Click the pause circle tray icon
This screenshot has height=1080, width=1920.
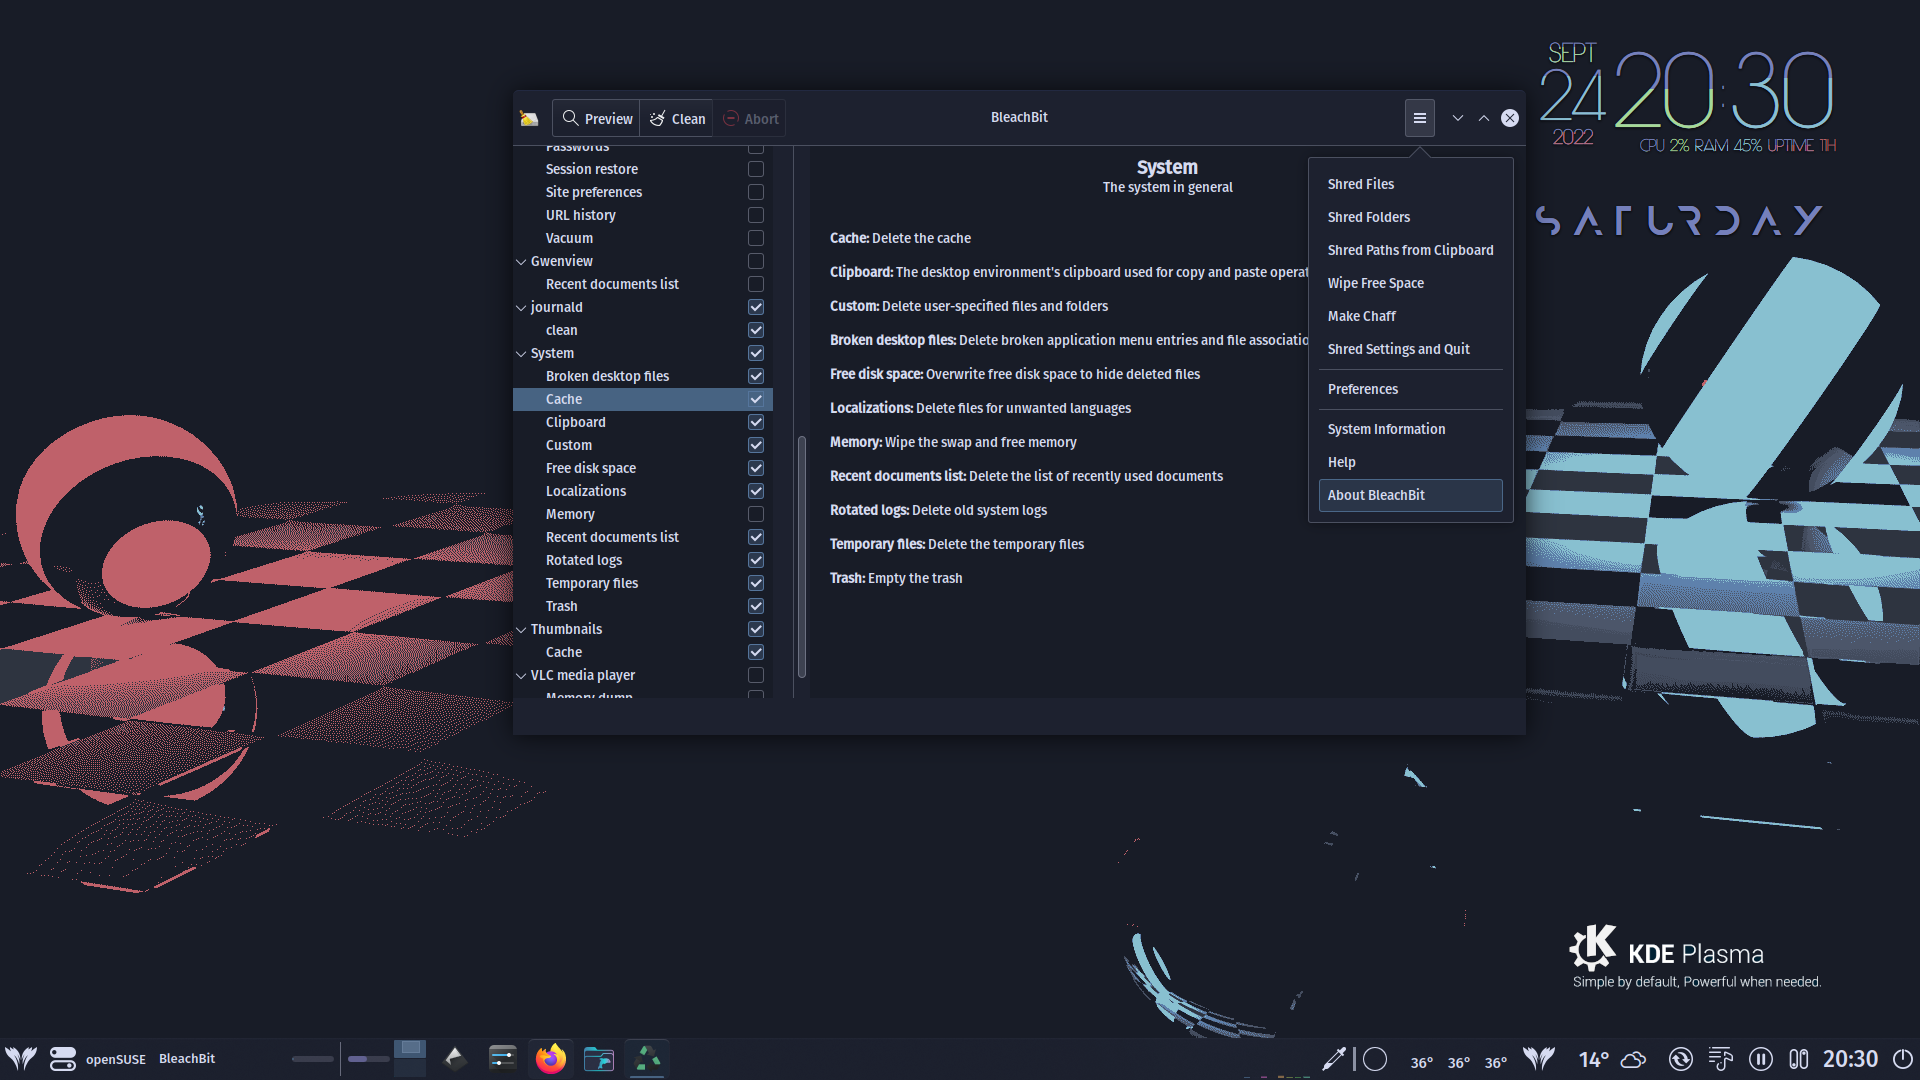[1761, 1059]
